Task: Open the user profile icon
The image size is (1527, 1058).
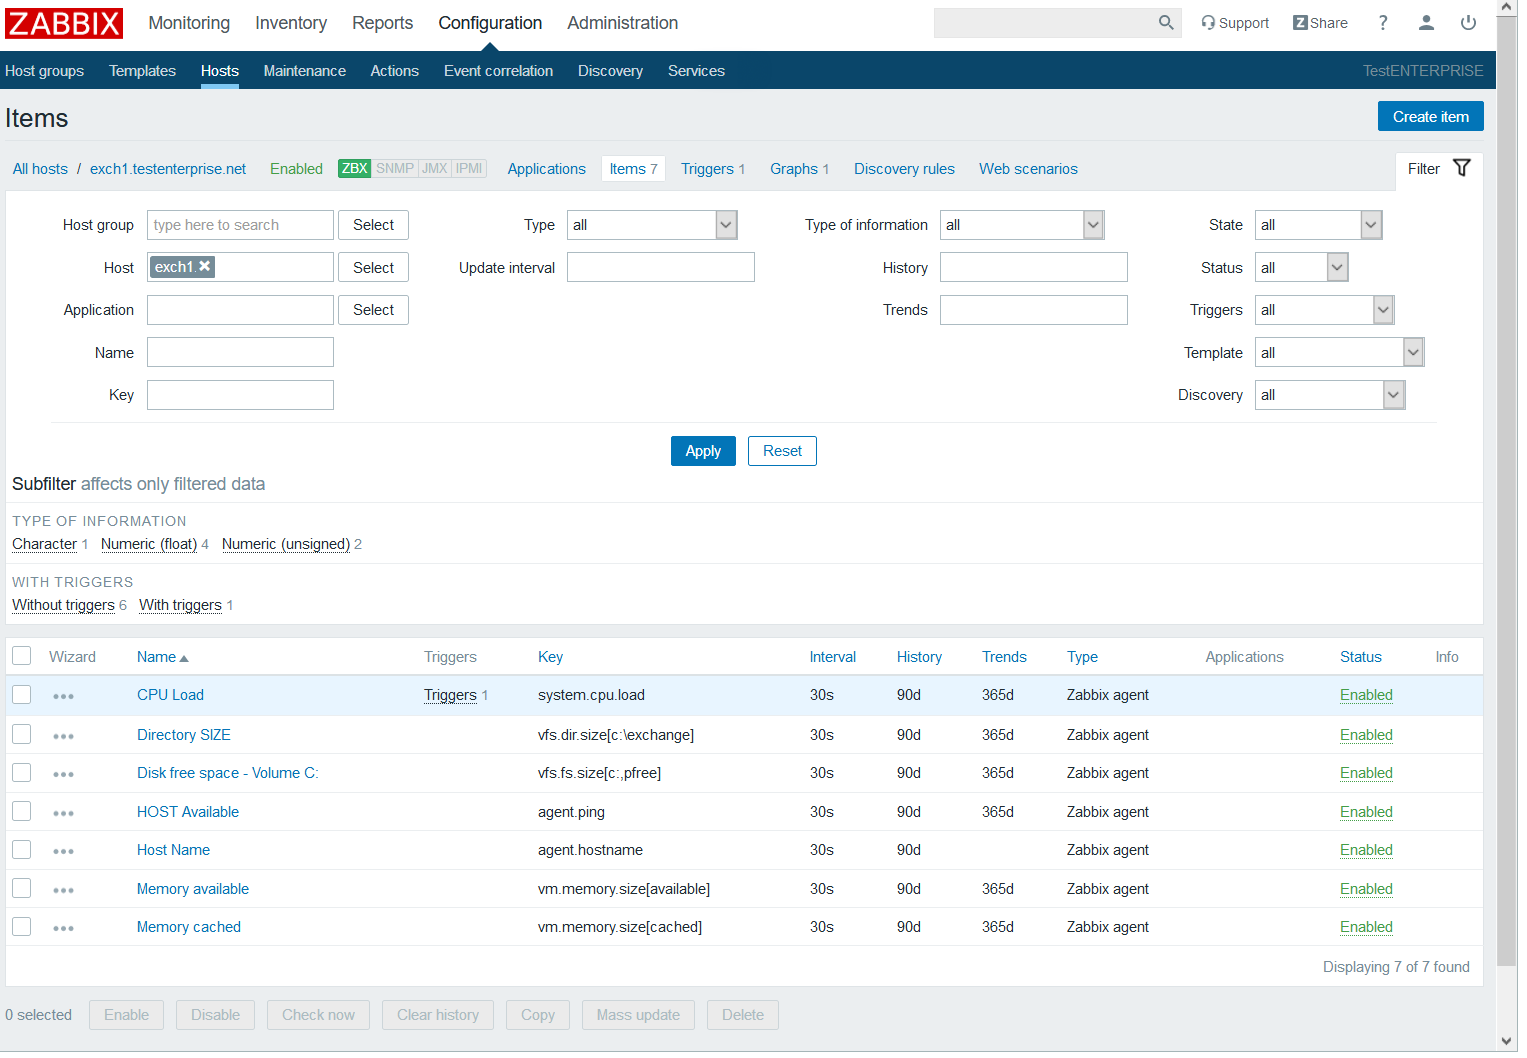Action: click(1426, 23)
